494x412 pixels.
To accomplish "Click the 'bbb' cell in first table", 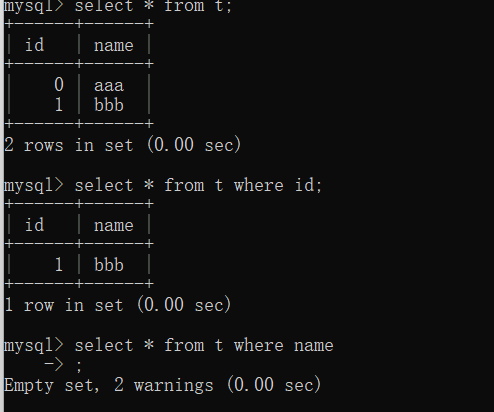I will coord(109,105).
